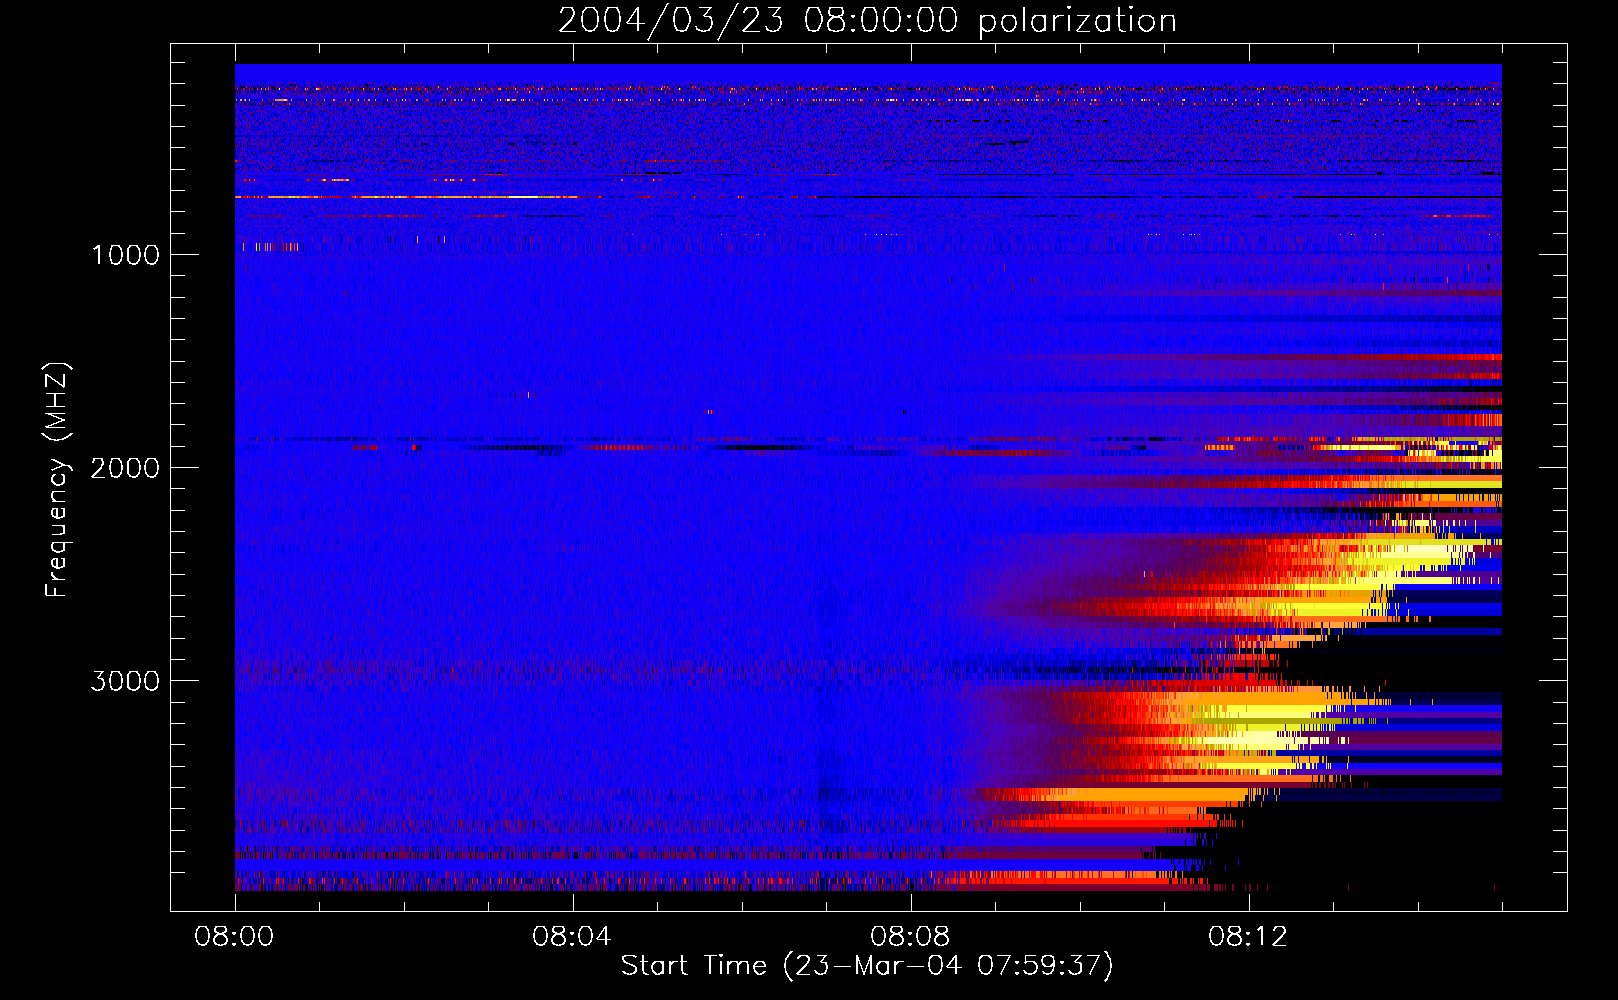
Task: Click the 'Start Time (23-Mar-04 07:59:37)' label
Action: click(x=867, y=966)
